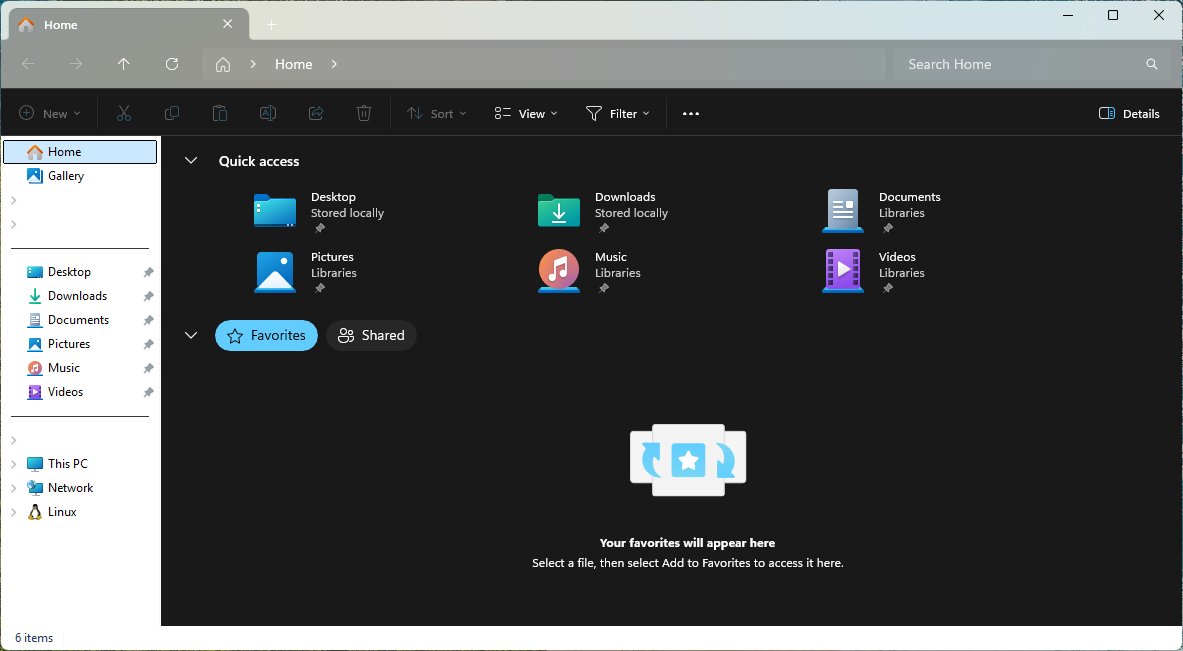Click the Rename icon in toolbar
Viewport: 1183px width, 651px height.
pos(268,113)
